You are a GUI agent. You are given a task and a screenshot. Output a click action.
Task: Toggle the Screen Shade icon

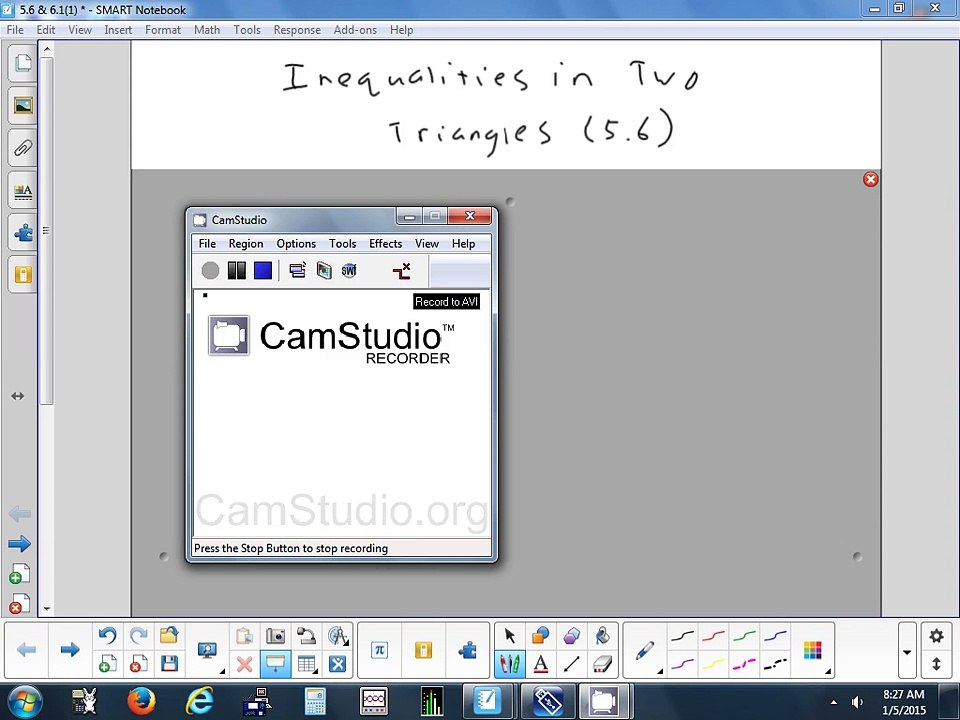click(276, 664)
